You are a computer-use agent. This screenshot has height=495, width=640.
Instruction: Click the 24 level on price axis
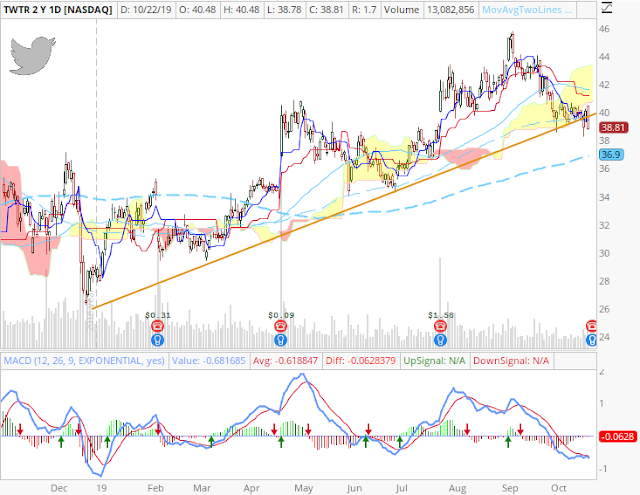[604, 337]
